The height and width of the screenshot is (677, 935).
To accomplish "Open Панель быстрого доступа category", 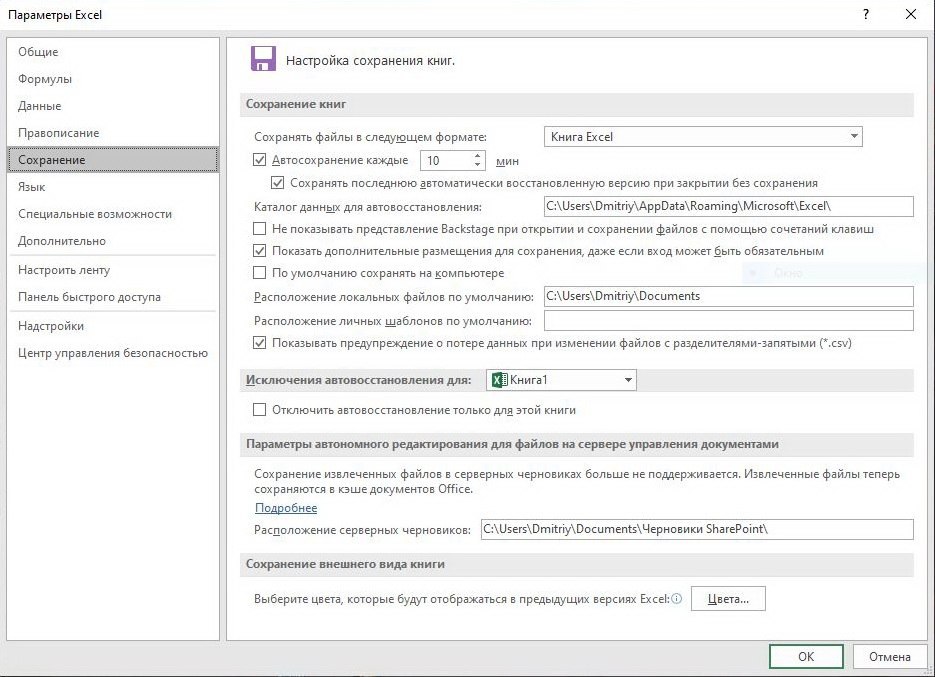I will tap(113, 296).
